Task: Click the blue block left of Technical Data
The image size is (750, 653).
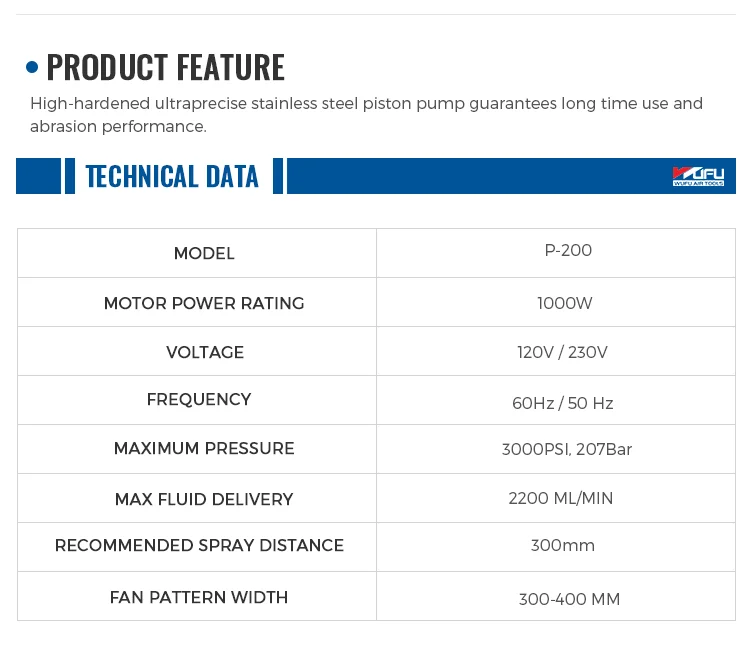Action: pyautogui.click(x=38, y=176)
